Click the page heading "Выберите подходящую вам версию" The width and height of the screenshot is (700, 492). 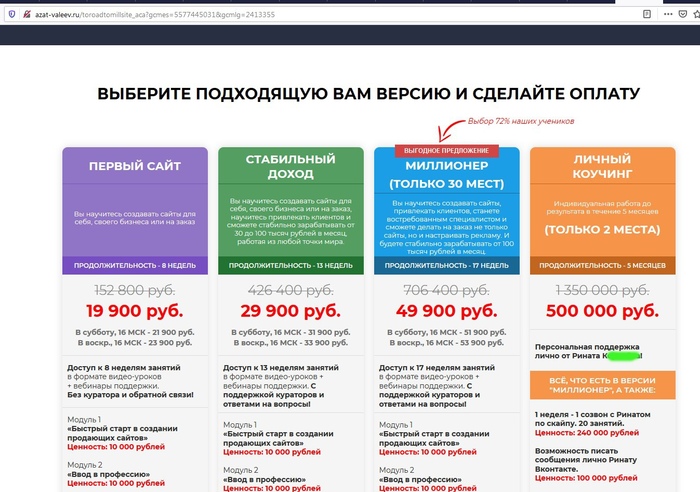[369, 94]
